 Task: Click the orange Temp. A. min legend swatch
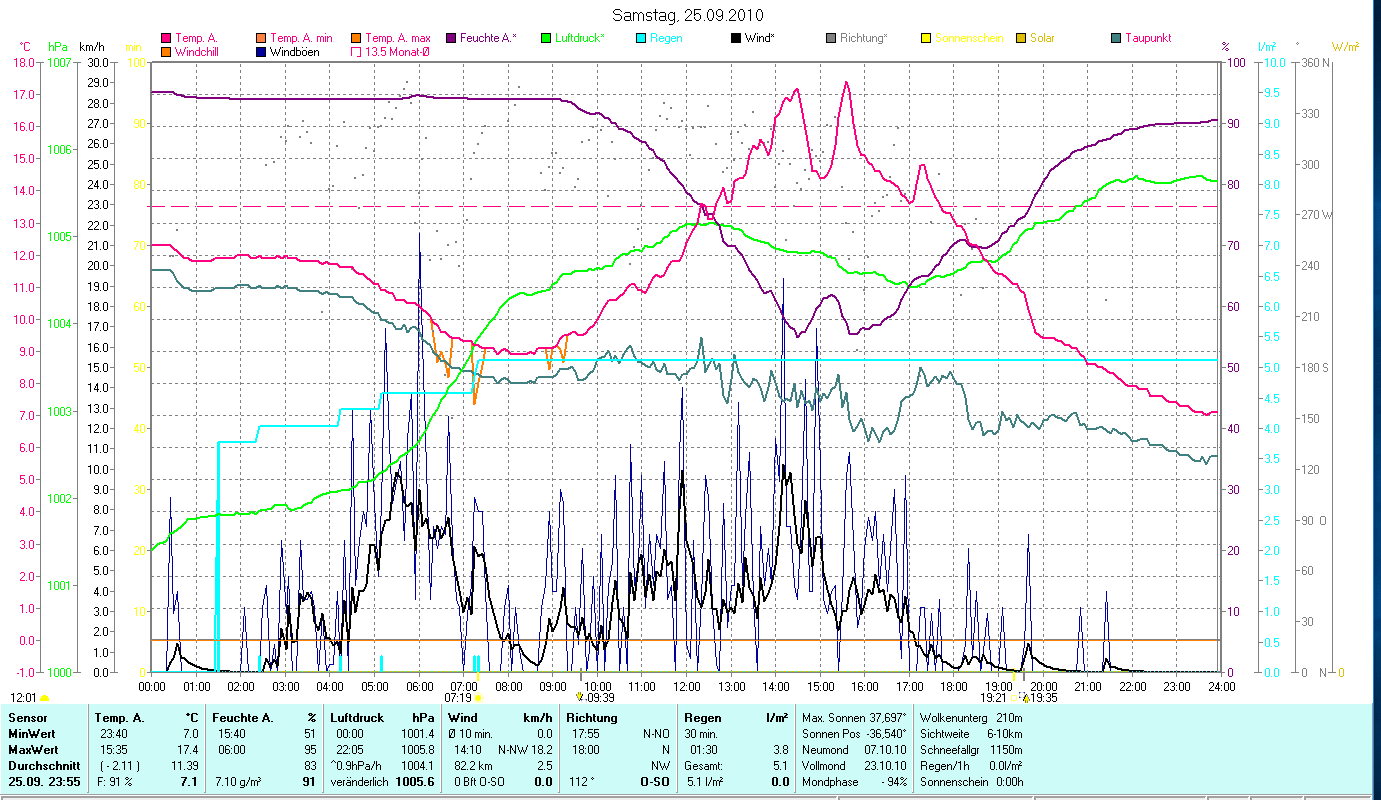(260, 38)
